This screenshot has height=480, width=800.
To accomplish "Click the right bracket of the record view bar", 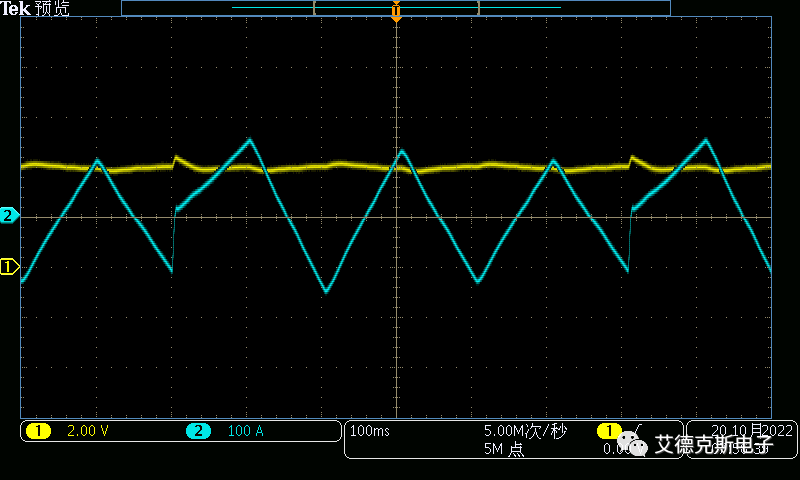I will point(479,7).
